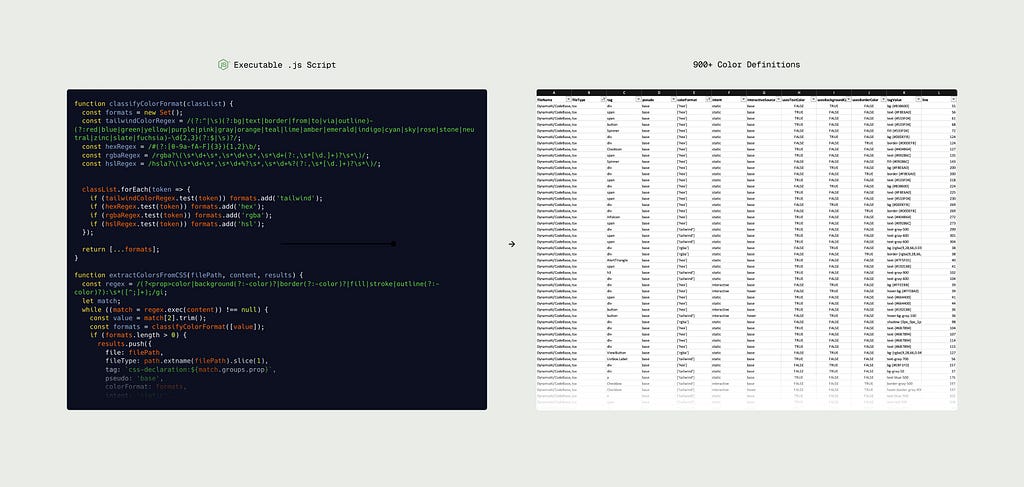Viewport: 1024px width, 487px height.
Task: Open the tag column filter dropdown
Action: [x=638, y=99]
